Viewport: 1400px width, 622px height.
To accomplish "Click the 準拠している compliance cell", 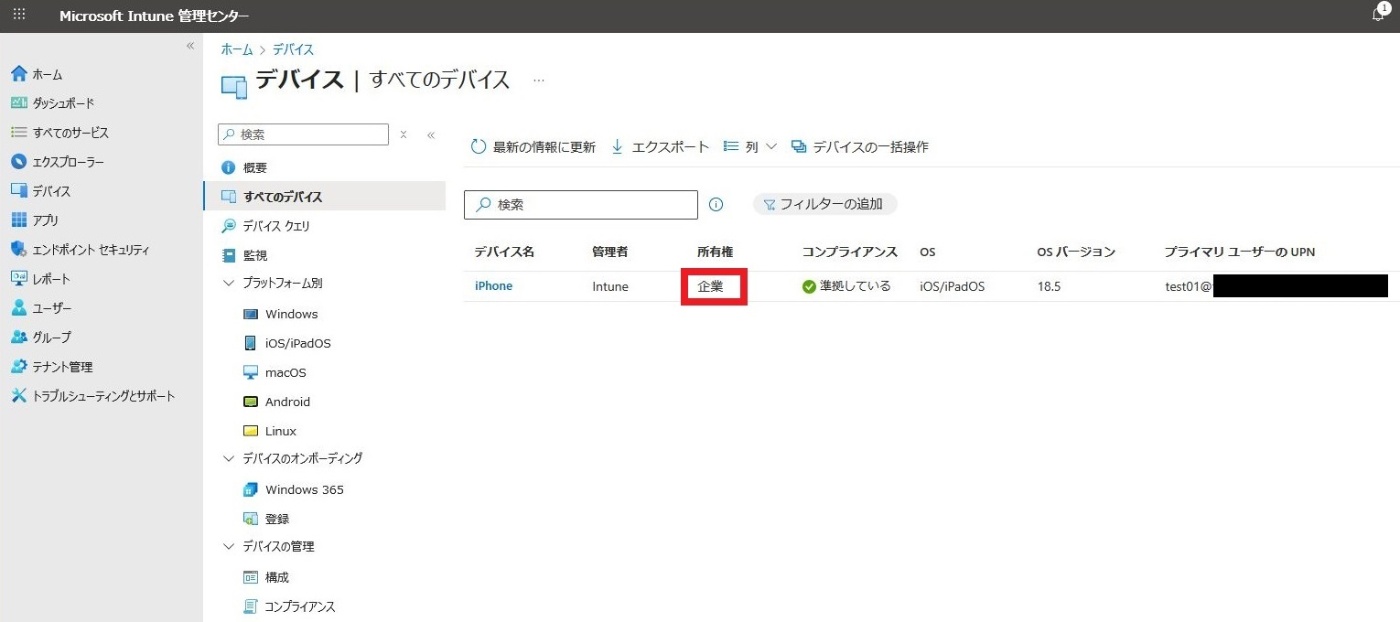I will [x=846, y=286].
